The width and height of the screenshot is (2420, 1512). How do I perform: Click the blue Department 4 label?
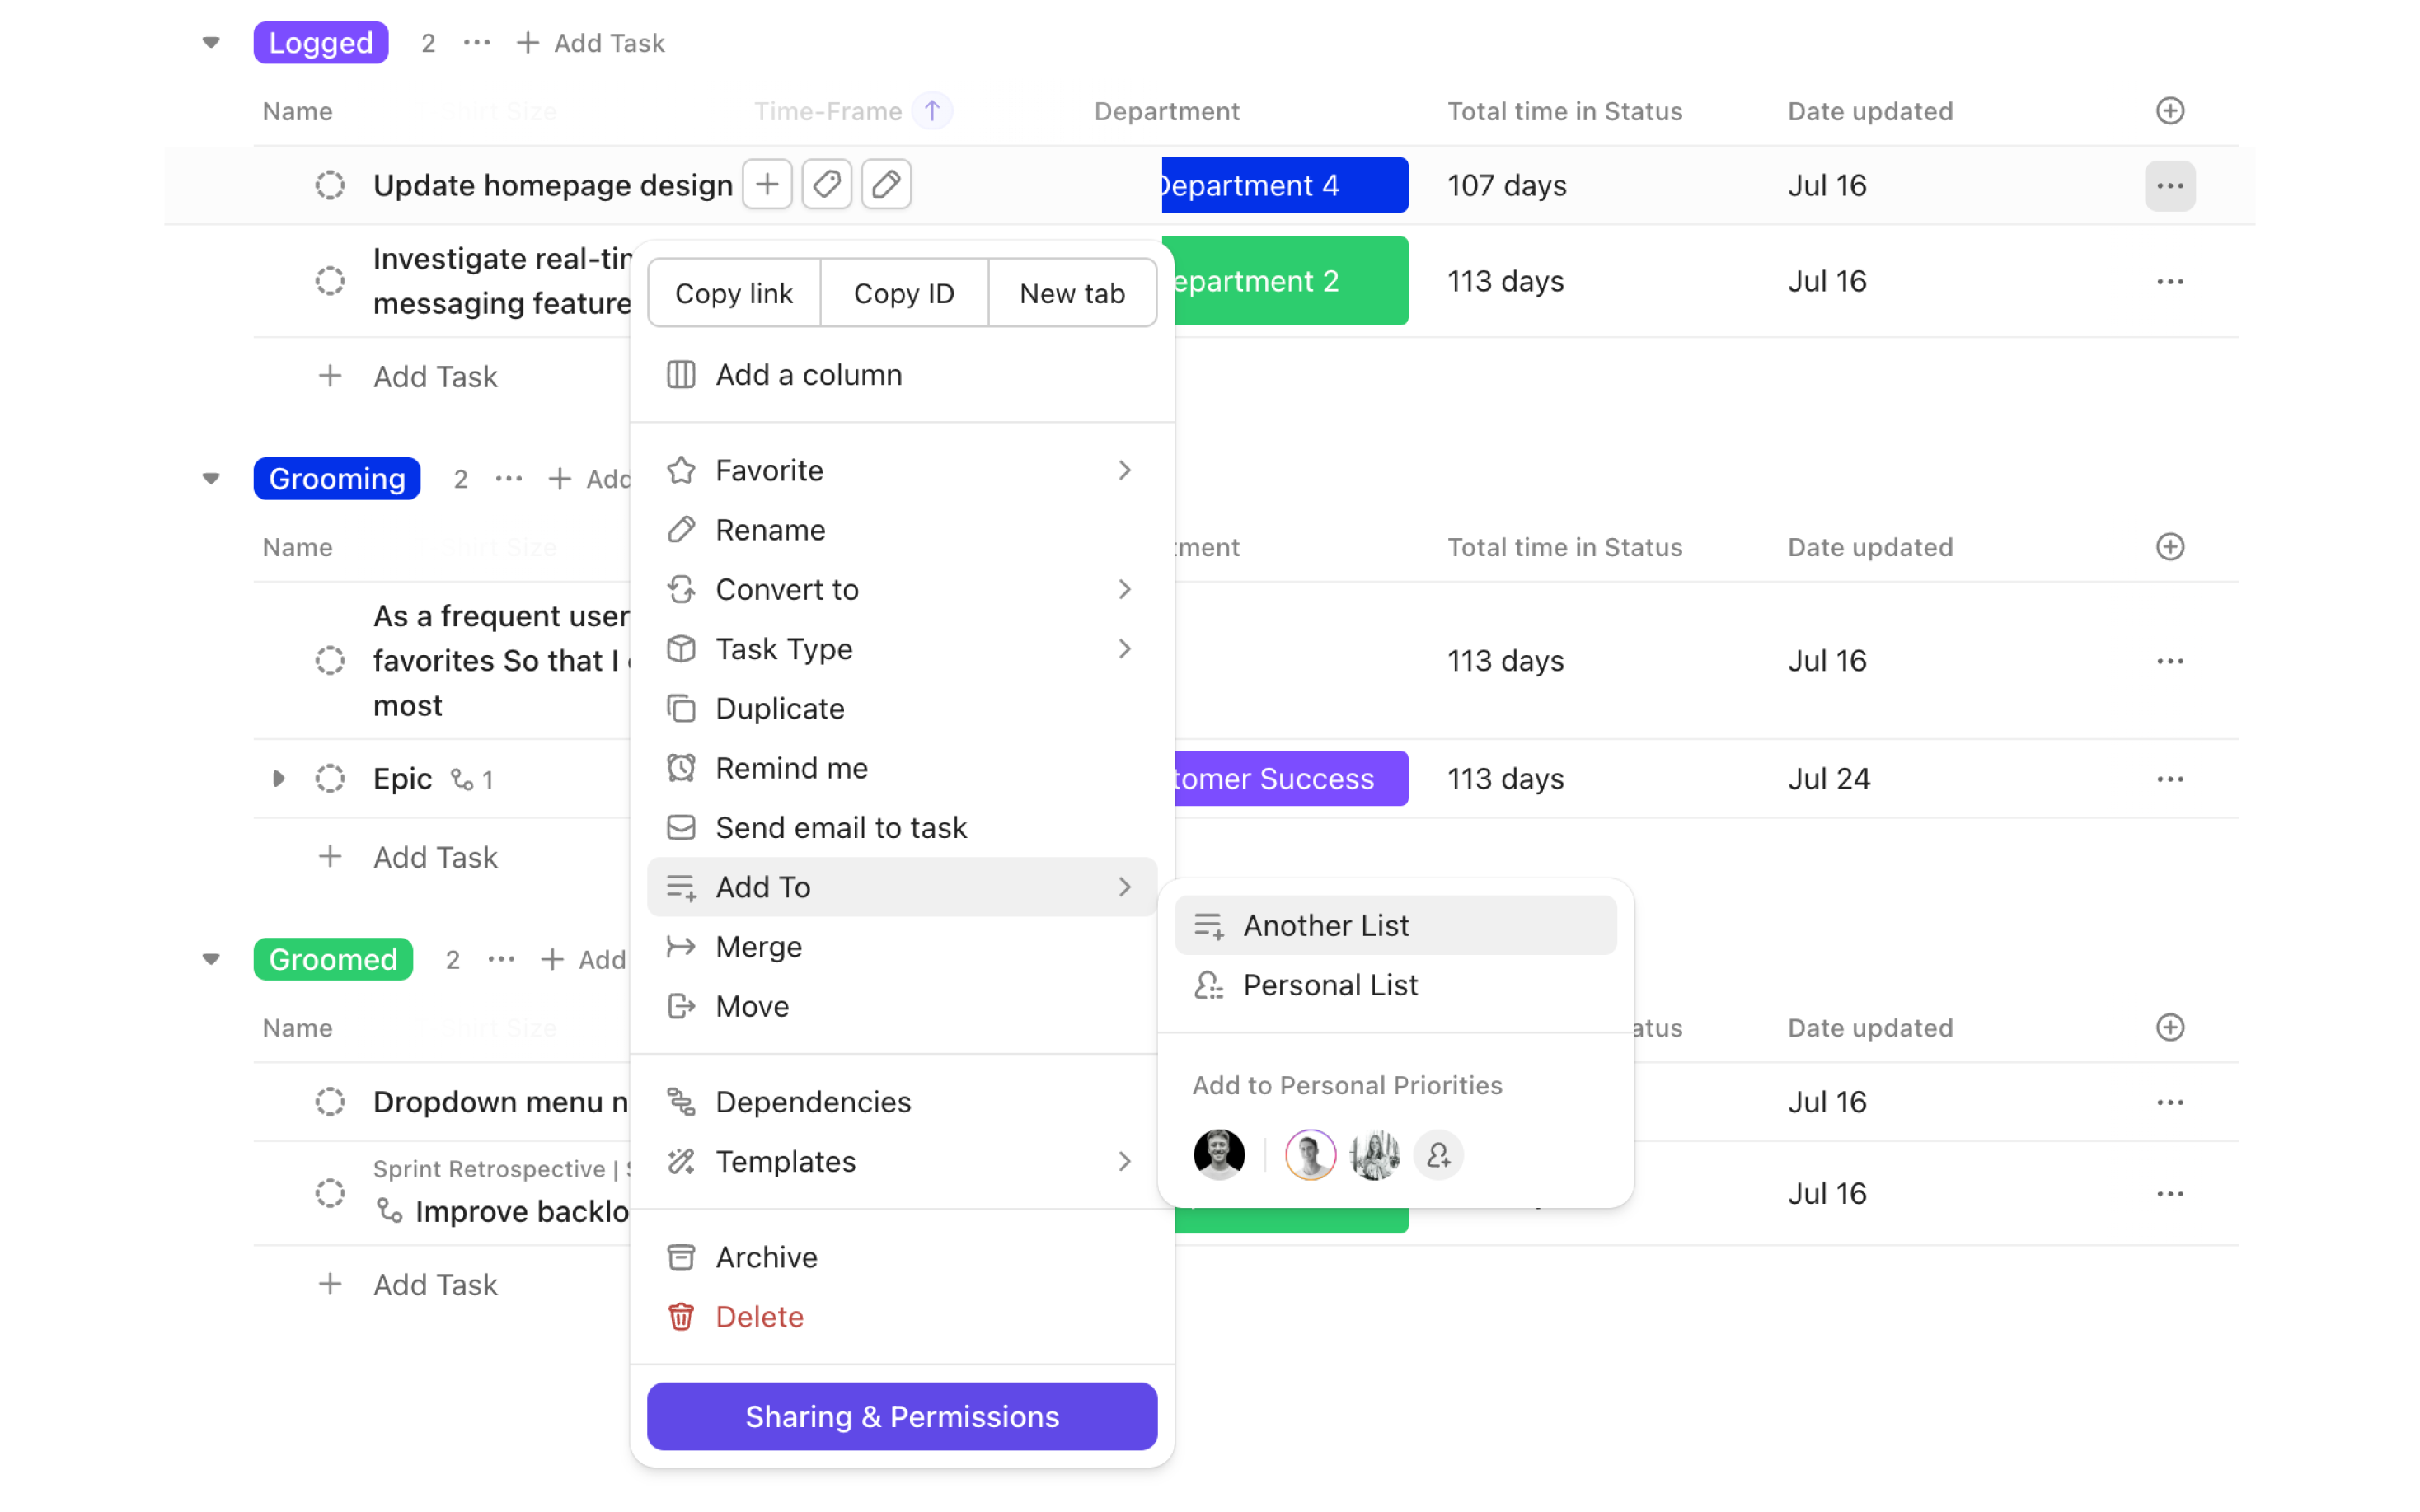(x=1284, y=185)
